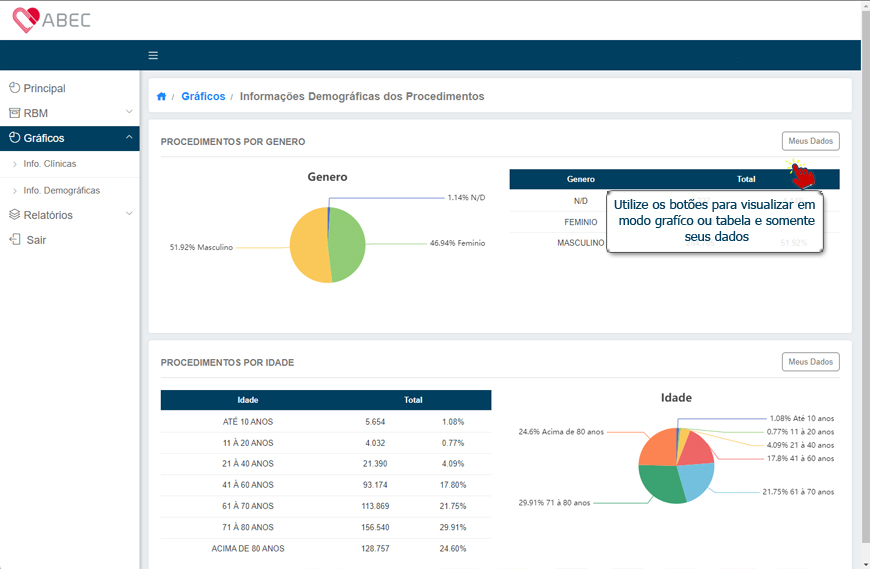Click the '61 À 70 ANOS' table row

[326, 506]
